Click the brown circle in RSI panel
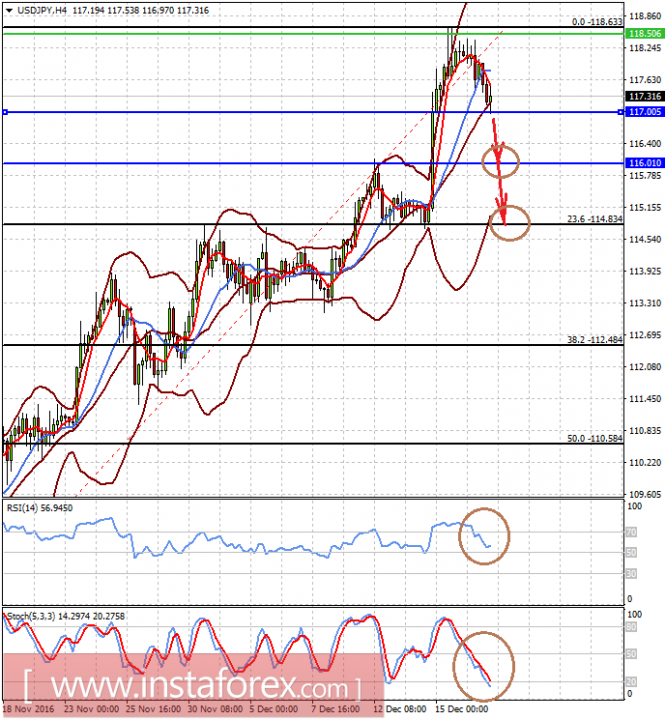Viewport: 665px width, 720px height. (x=484, y=536)
